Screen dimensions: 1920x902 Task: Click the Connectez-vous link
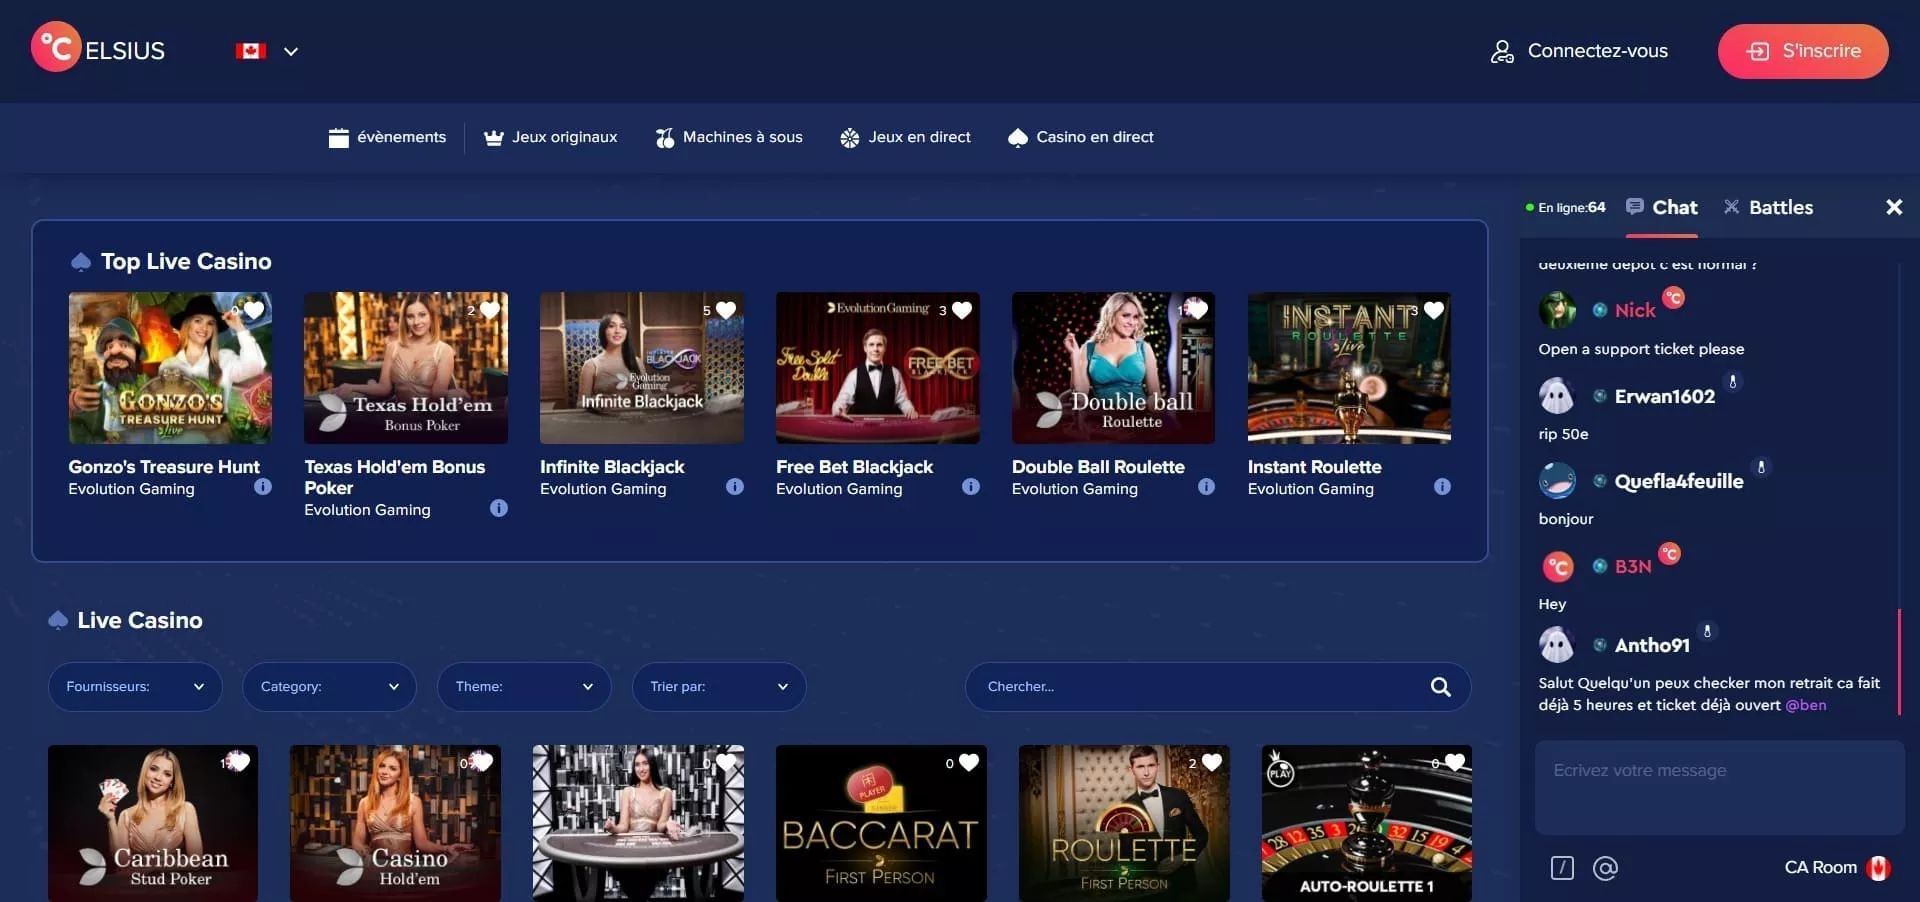coord(1579,51)
